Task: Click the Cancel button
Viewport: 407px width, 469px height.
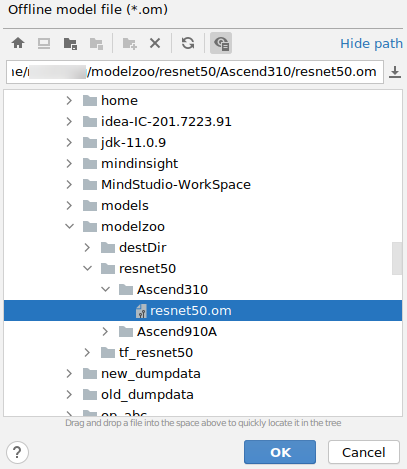Action: [x=364, y=452]
